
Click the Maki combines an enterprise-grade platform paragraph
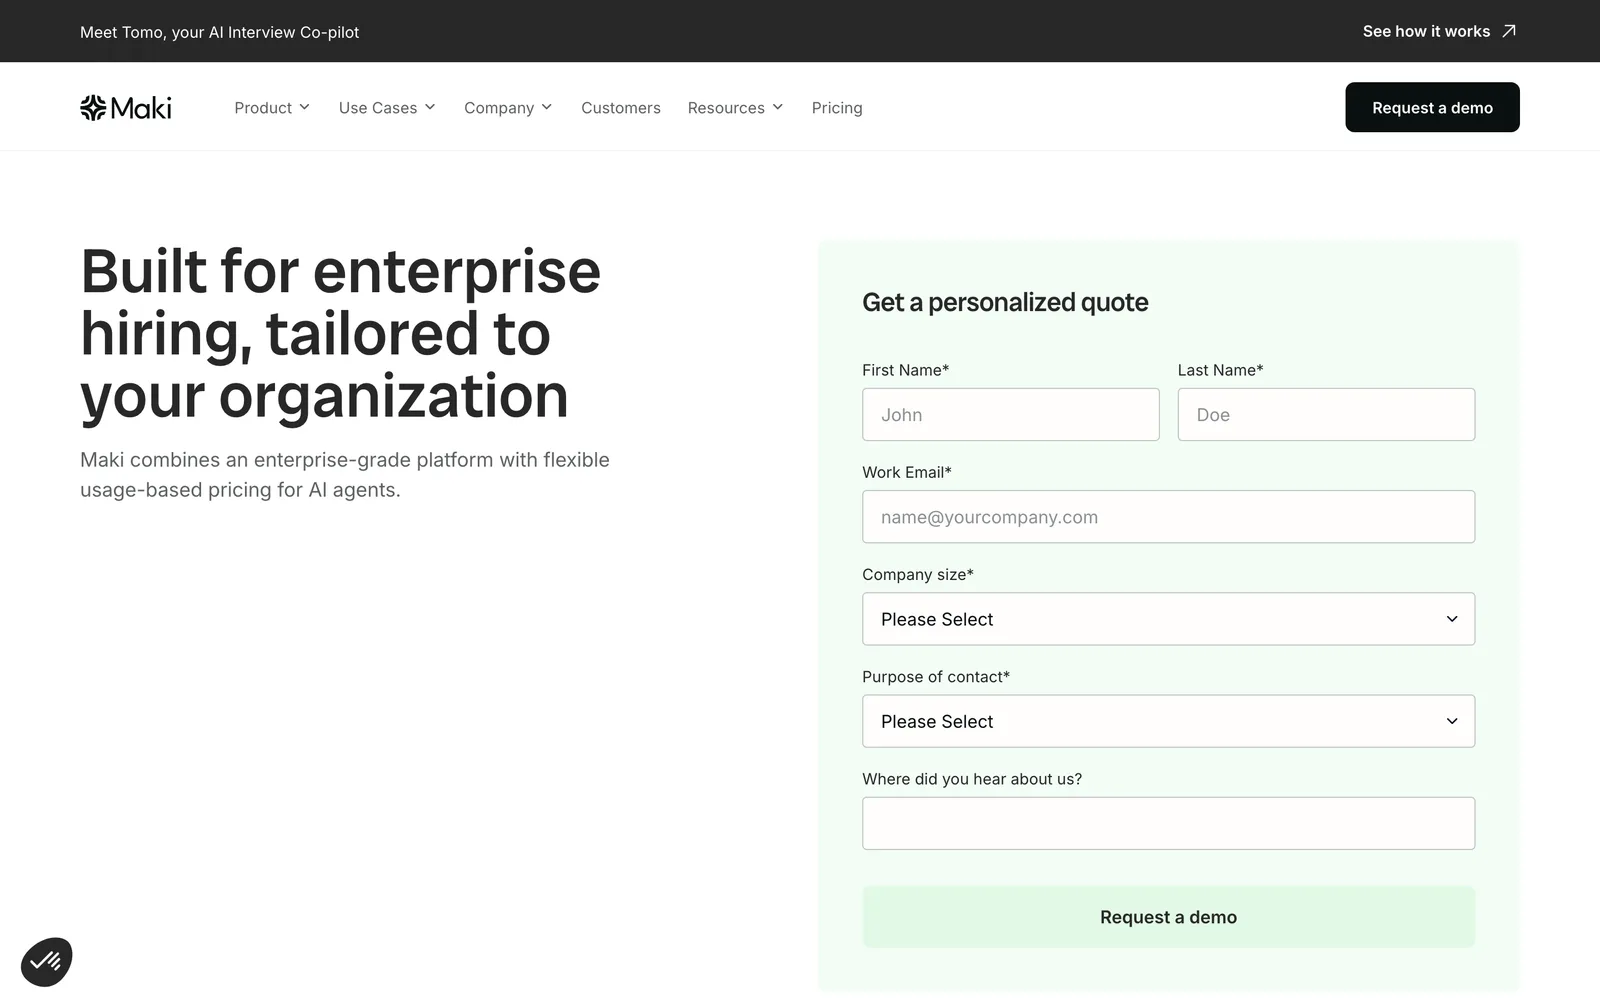(x=345, y=475)
